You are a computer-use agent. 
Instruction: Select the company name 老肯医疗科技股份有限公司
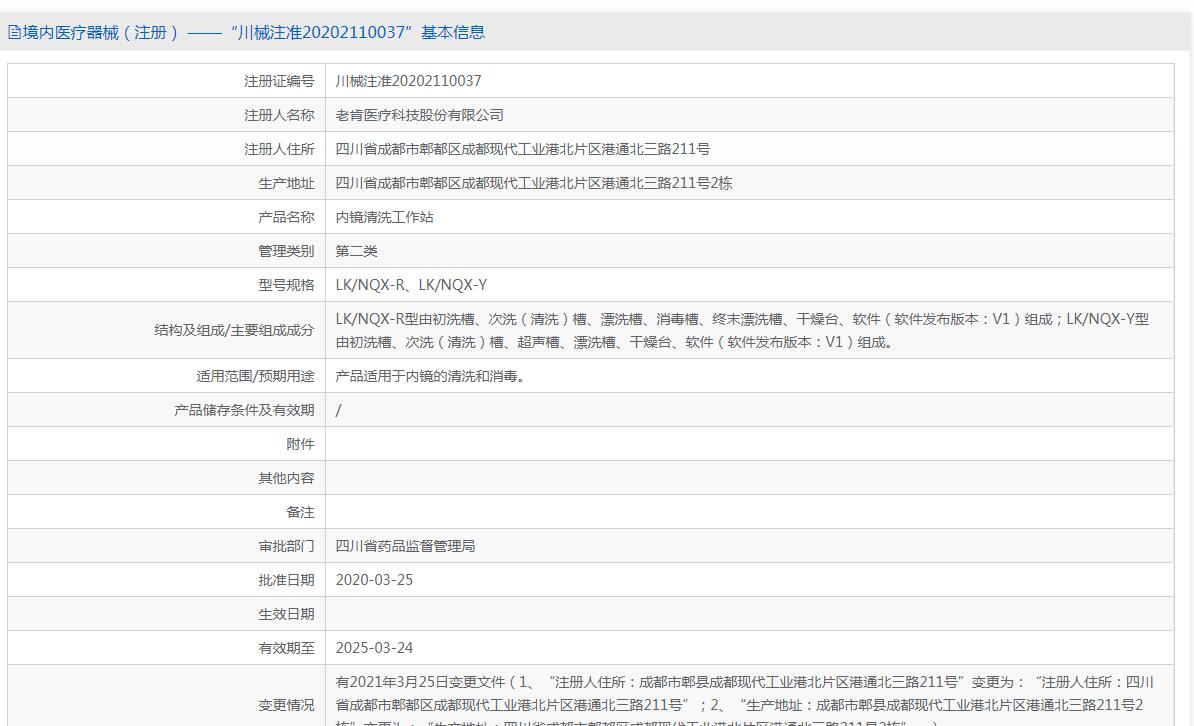pyautogui.click(x=420, y=115)
